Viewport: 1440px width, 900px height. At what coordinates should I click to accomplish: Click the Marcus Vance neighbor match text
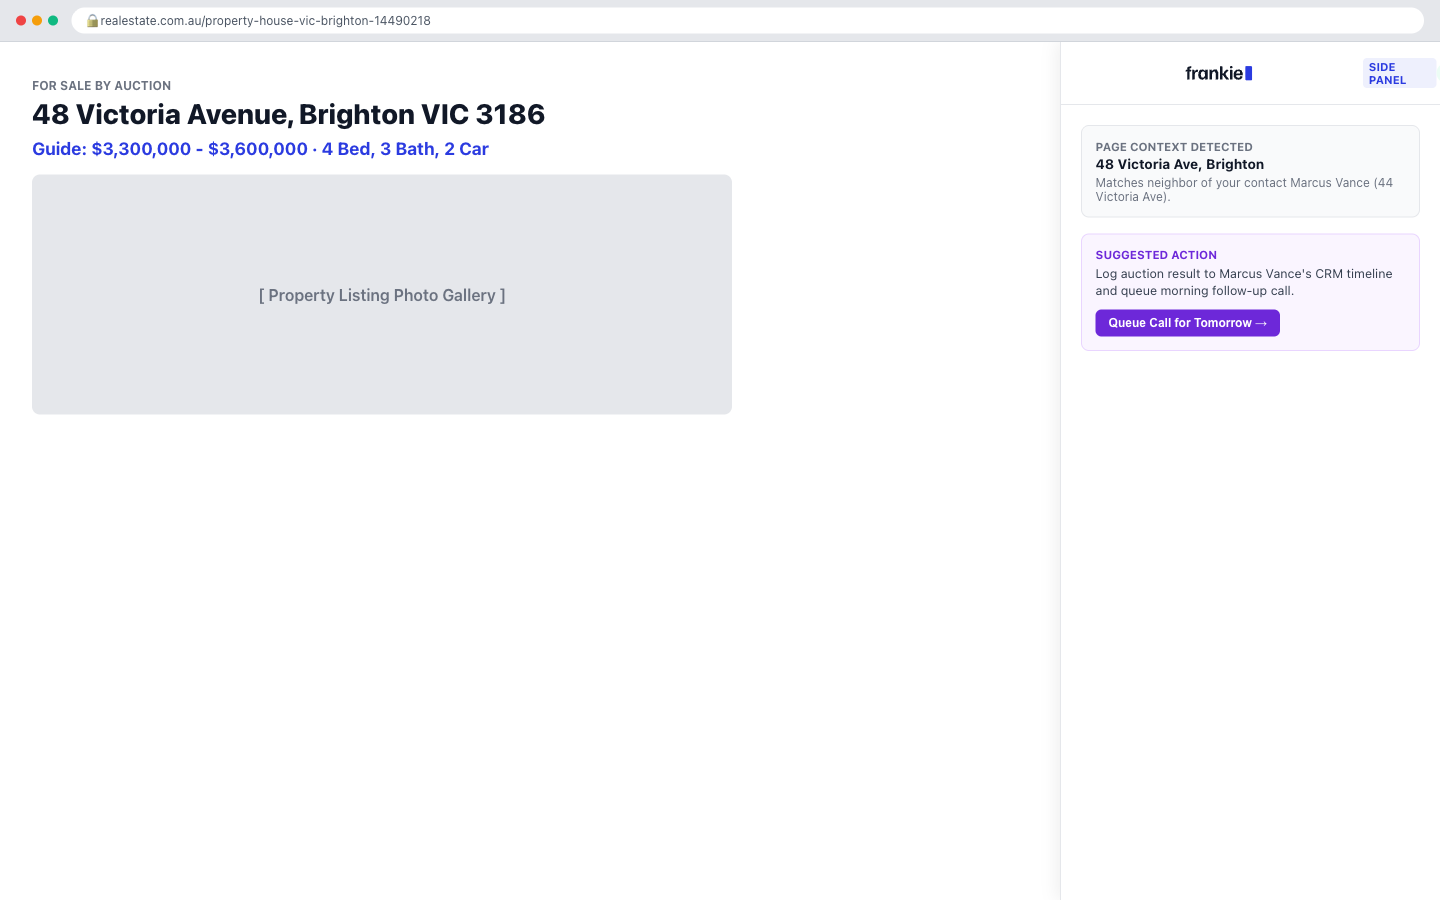(1244, 190)
